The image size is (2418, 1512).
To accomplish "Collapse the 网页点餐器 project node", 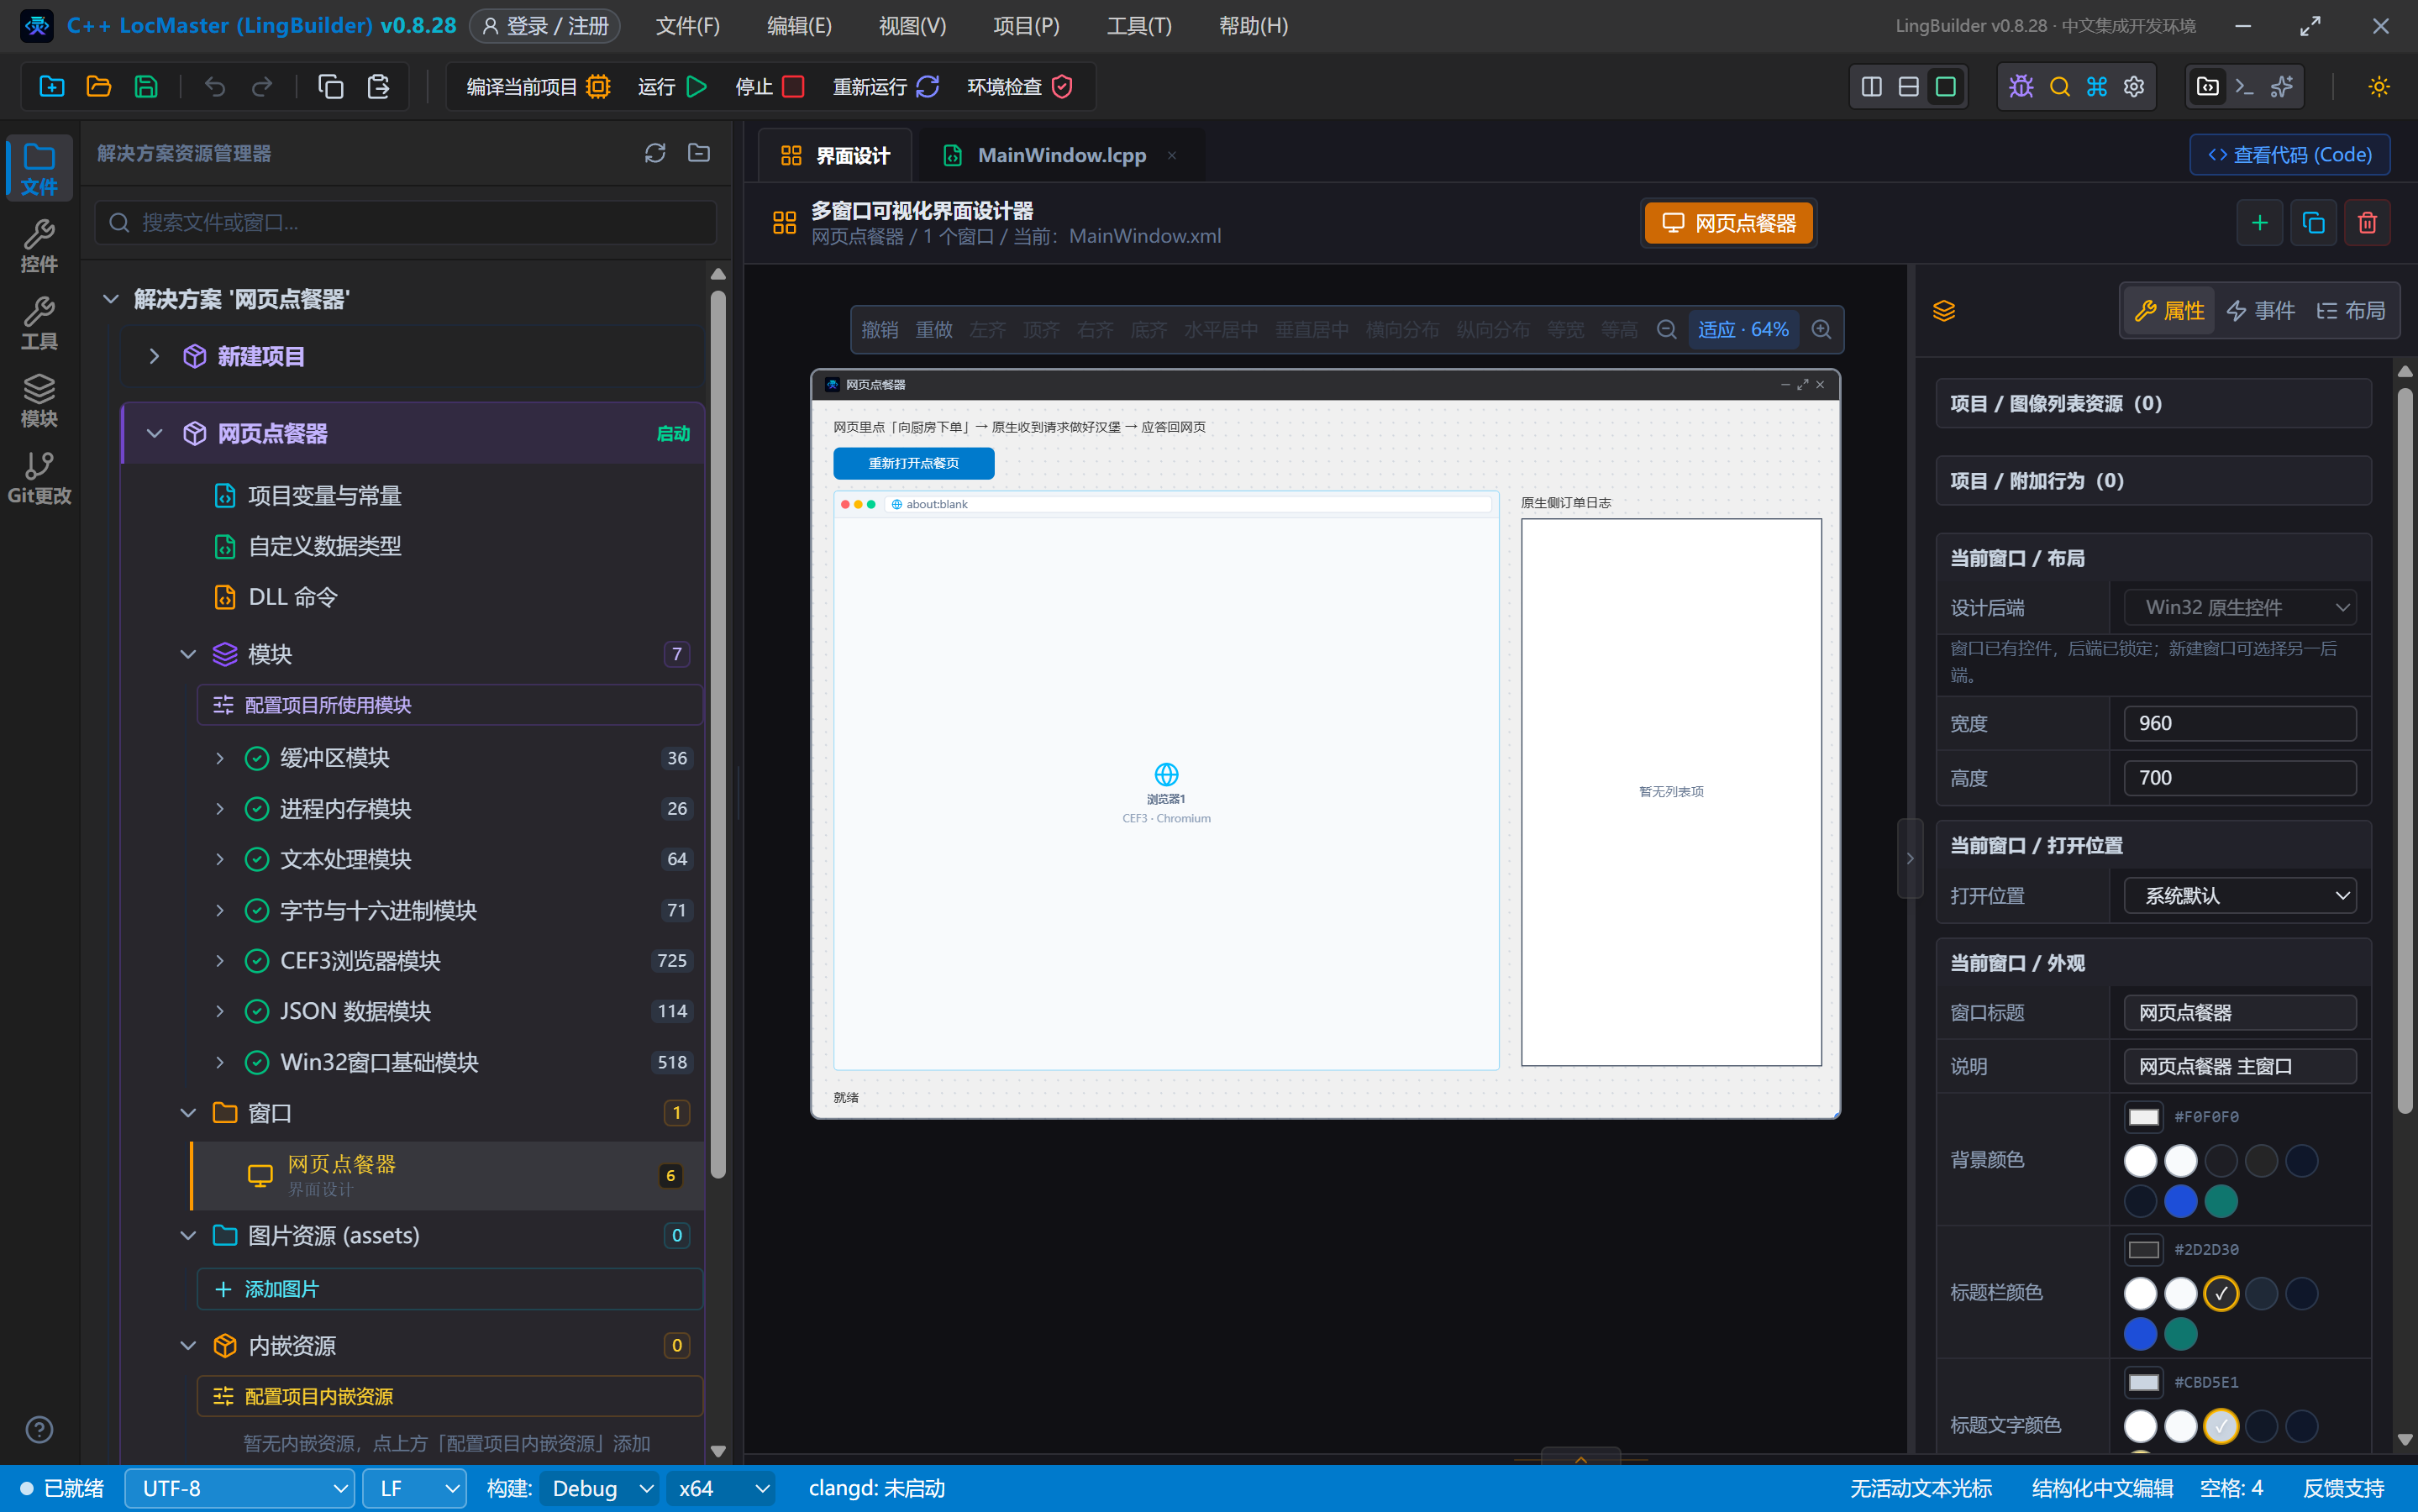I will (x=155, y=433).
